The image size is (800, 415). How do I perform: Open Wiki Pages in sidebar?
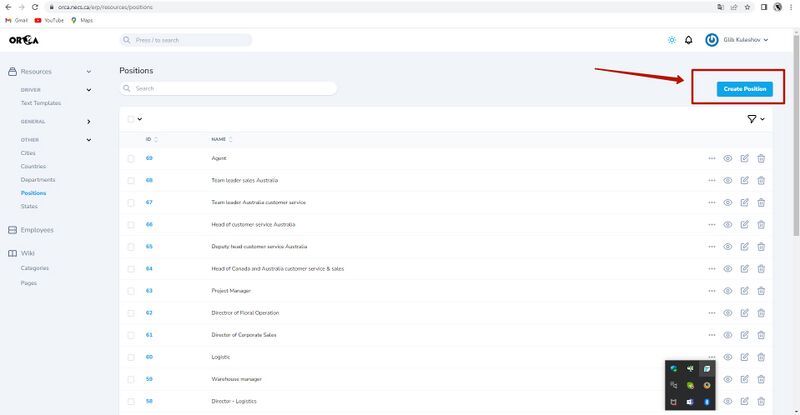[29, 283]
